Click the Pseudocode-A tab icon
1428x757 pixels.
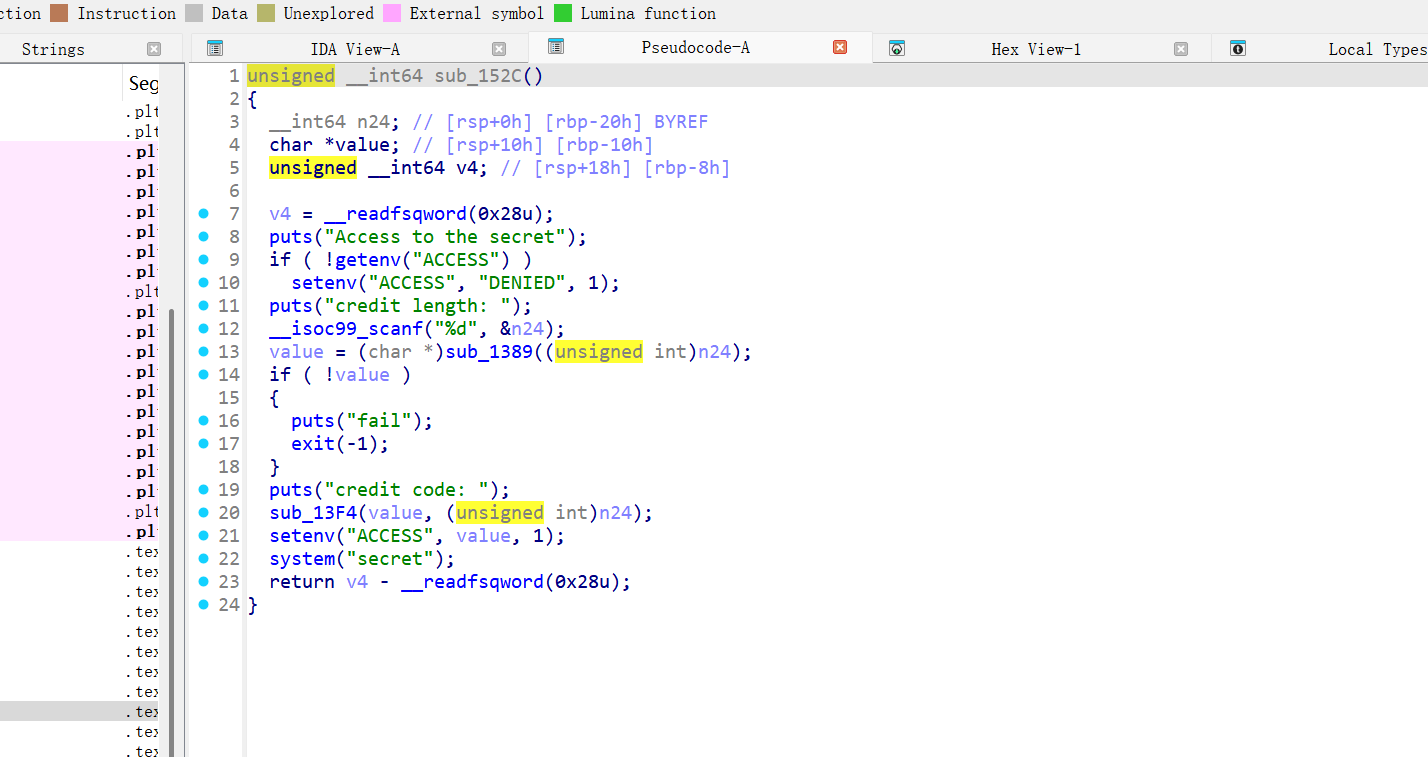pyautogui.click(x=556, y=47)
